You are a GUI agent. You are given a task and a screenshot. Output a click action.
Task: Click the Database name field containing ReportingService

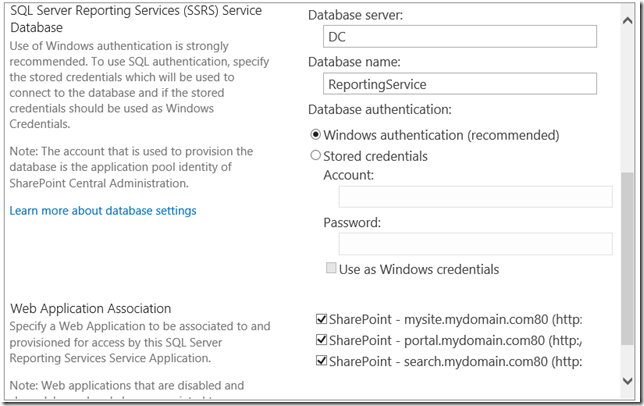pyautogui.click(x=459, y=85)
